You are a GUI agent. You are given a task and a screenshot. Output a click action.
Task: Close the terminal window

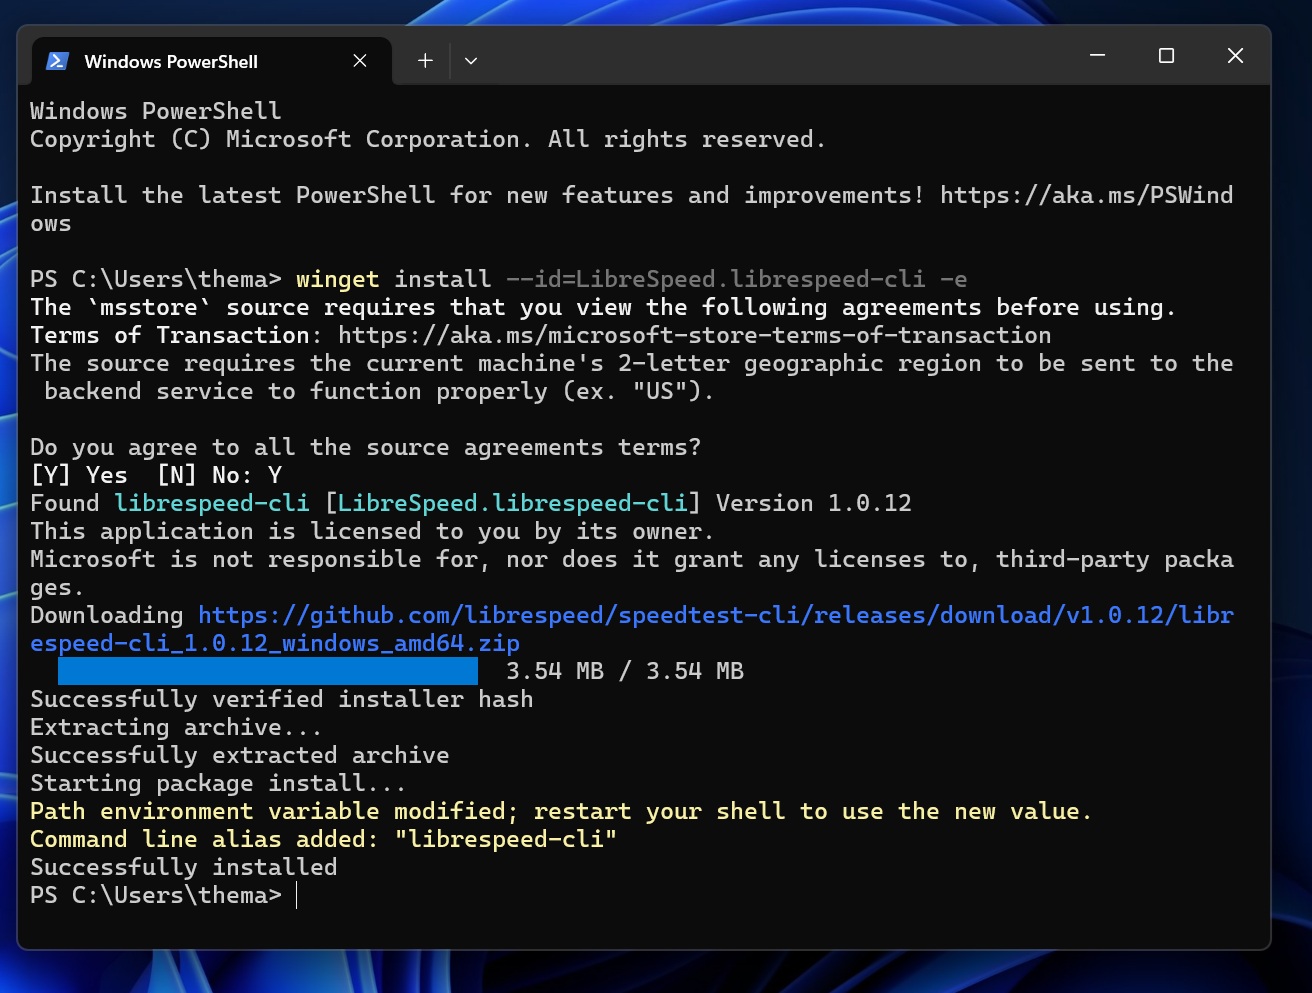1235,56
